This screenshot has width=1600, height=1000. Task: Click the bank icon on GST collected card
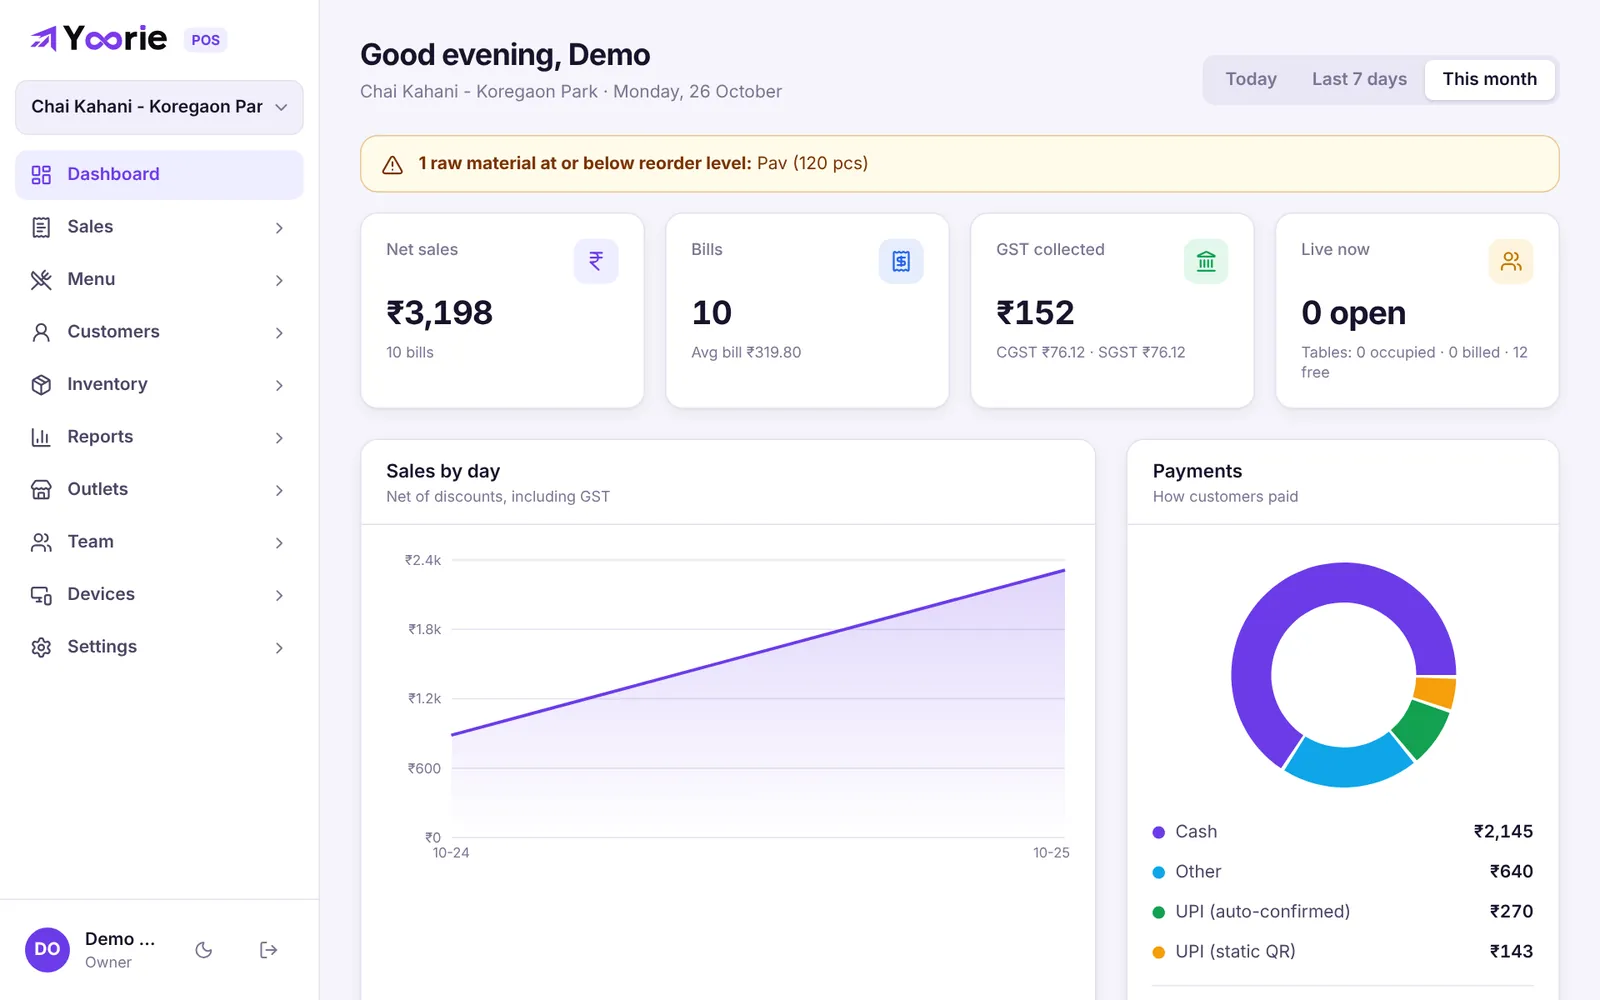(x=1206, y=261)
